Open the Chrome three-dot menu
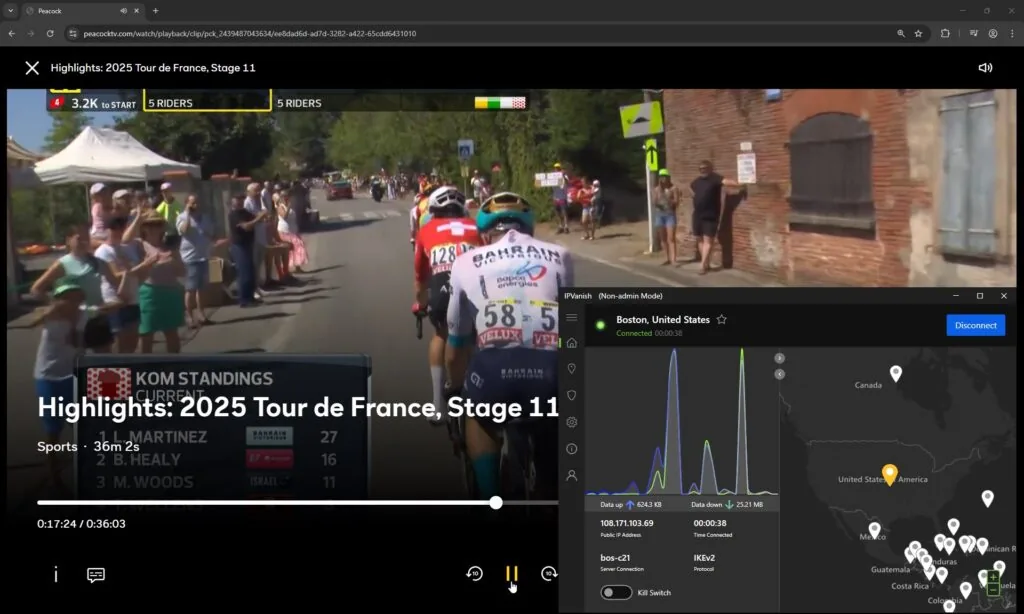This screenshot has height=614, width=1024. click(x=1012, y=33)
